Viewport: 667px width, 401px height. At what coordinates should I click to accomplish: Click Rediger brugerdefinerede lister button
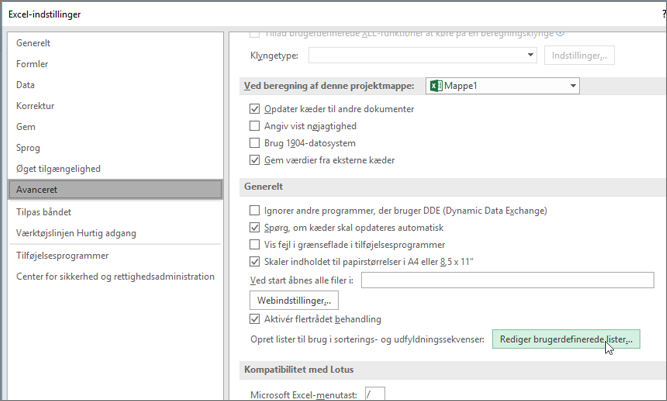(x=566, y=339)
